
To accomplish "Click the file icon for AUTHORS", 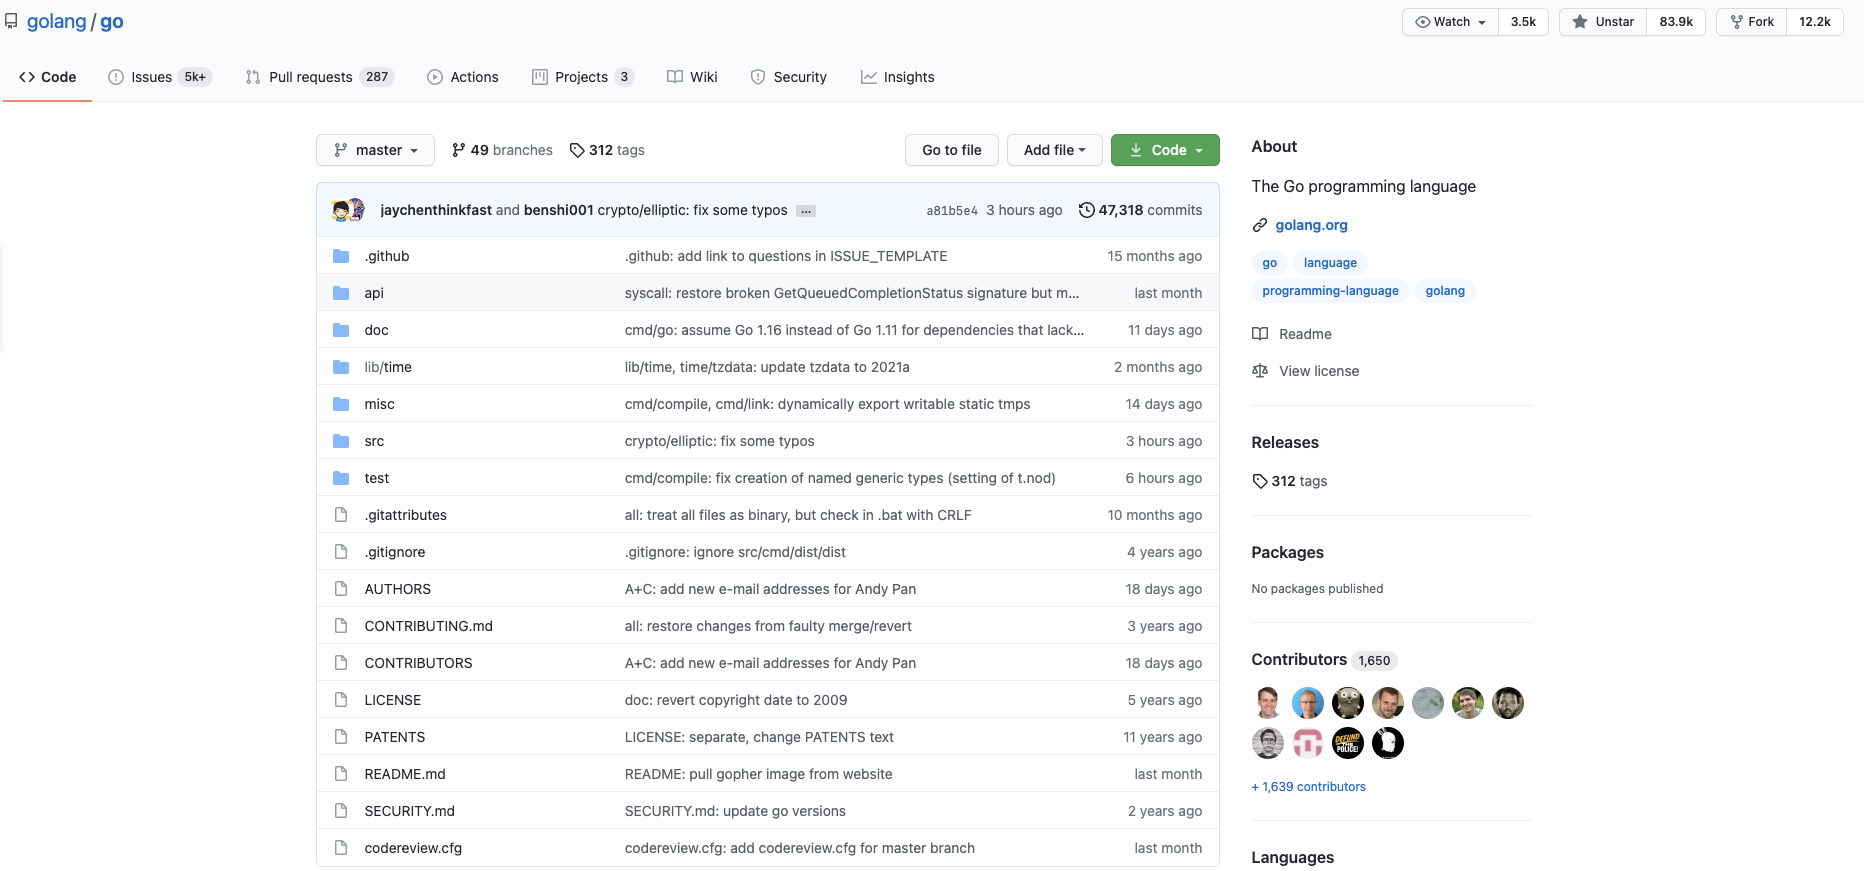I will (341, 589).
